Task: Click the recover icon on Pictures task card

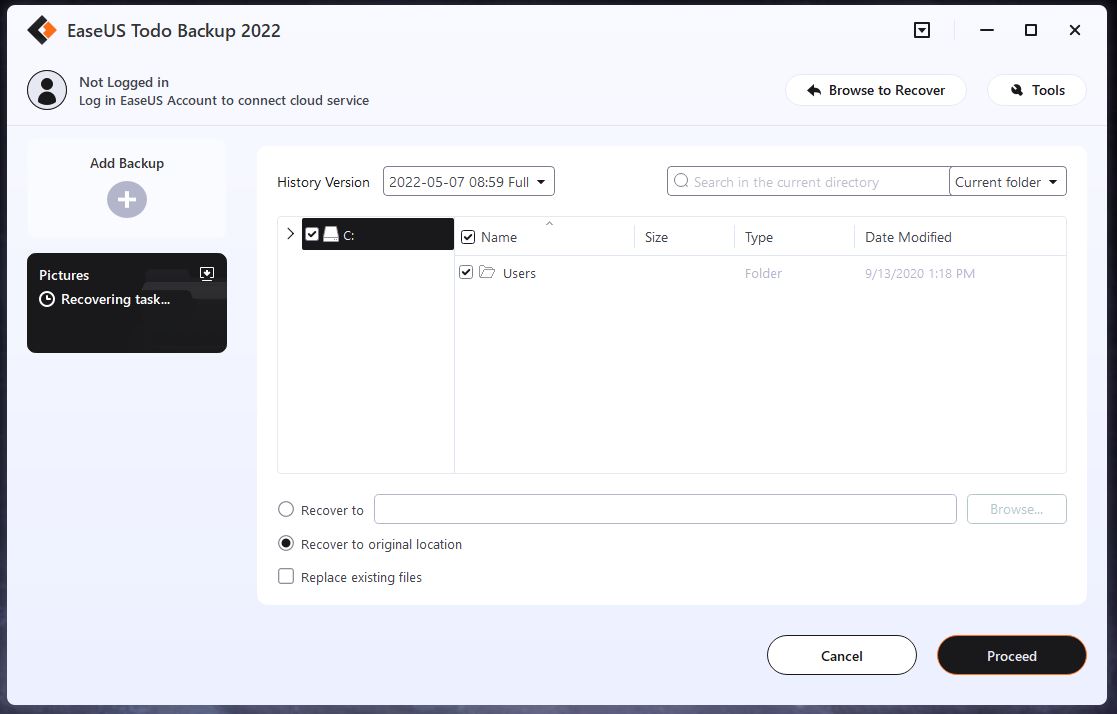Action: (207, 274)
